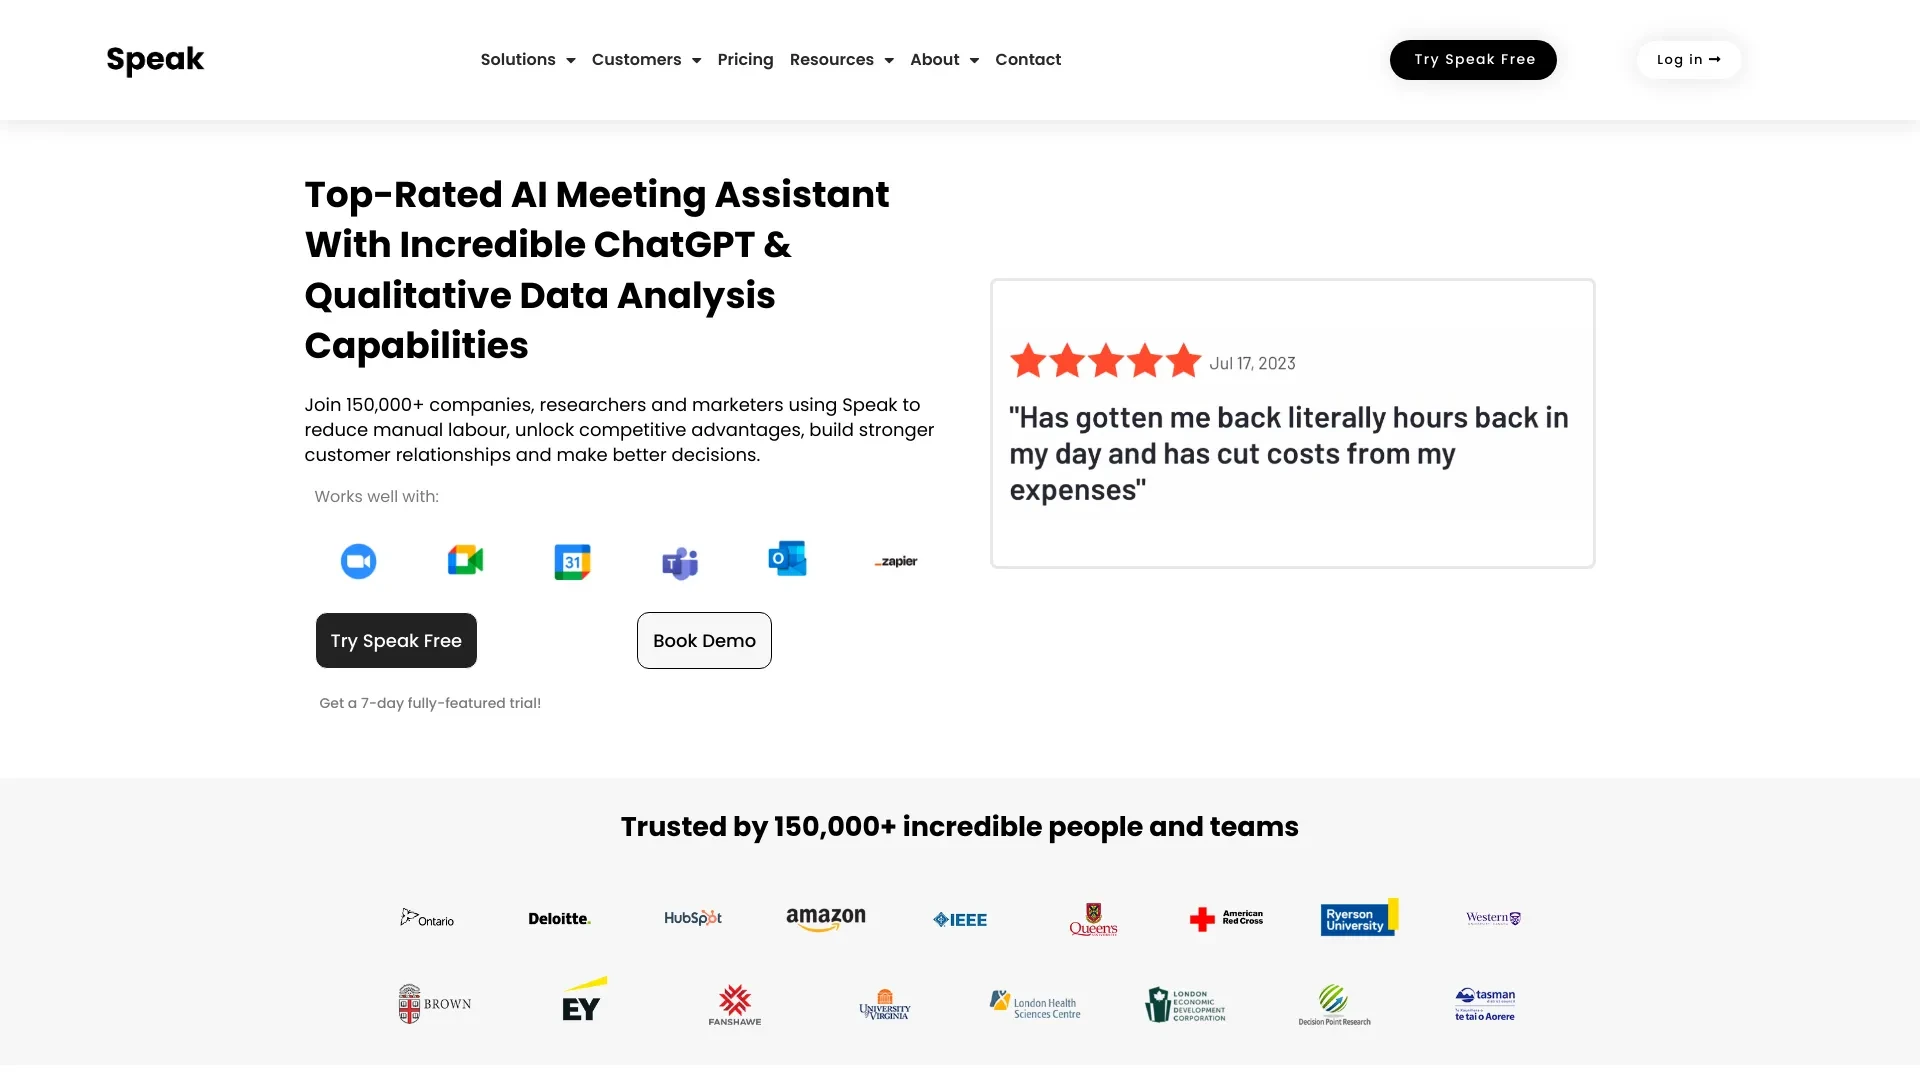Click the Zoom integration icon
Viewport: 1920px width, 1080px height.
357,559
